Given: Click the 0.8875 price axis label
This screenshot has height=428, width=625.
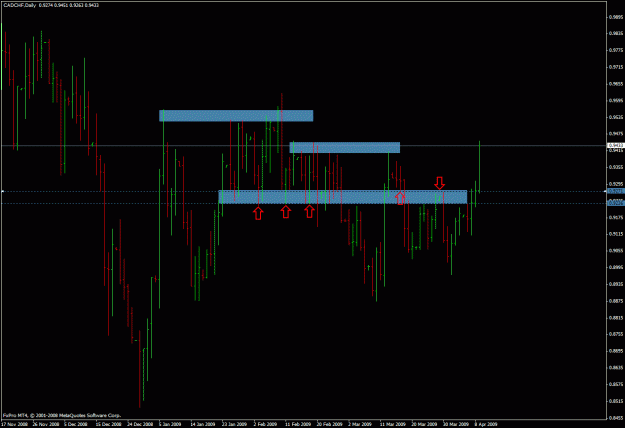Looking at the screenshot, I should pyautogui.click(x=616, y=301).
